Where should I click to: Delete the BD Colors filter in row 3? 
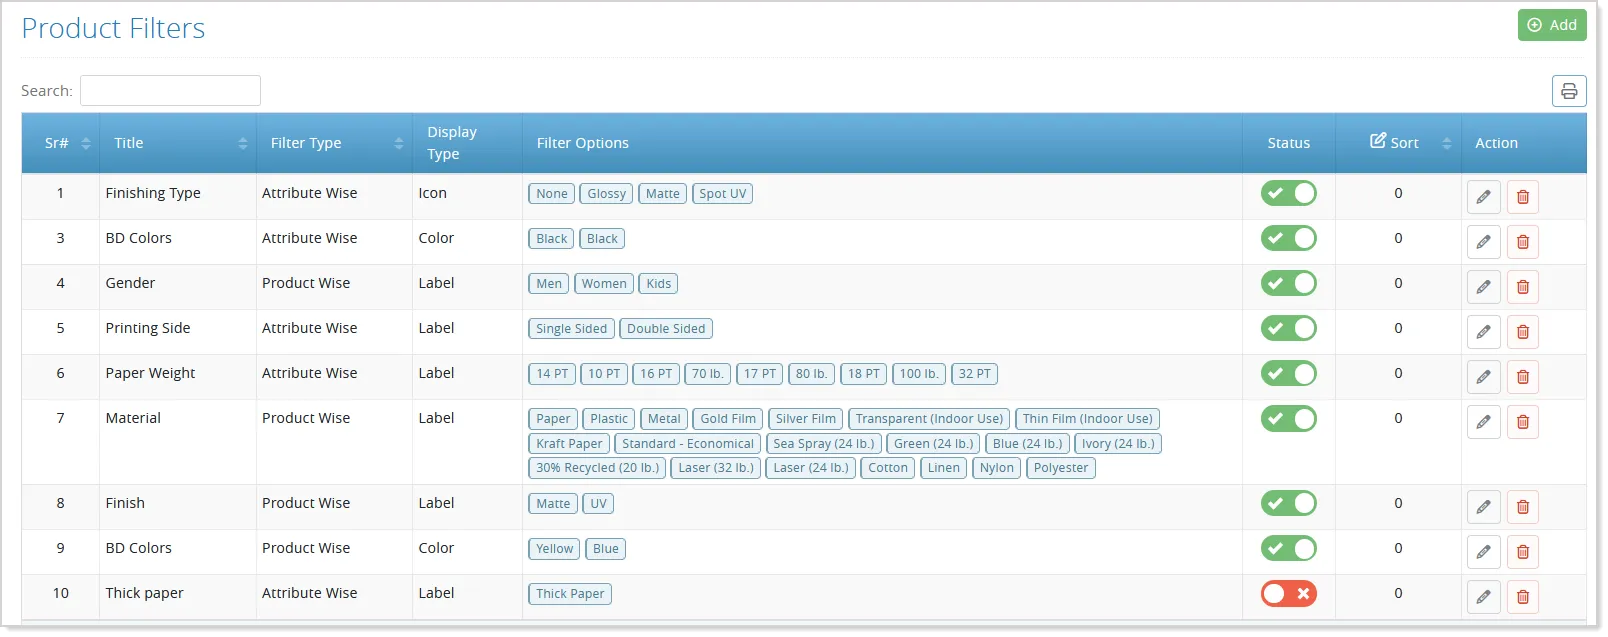click(1523, 242)
